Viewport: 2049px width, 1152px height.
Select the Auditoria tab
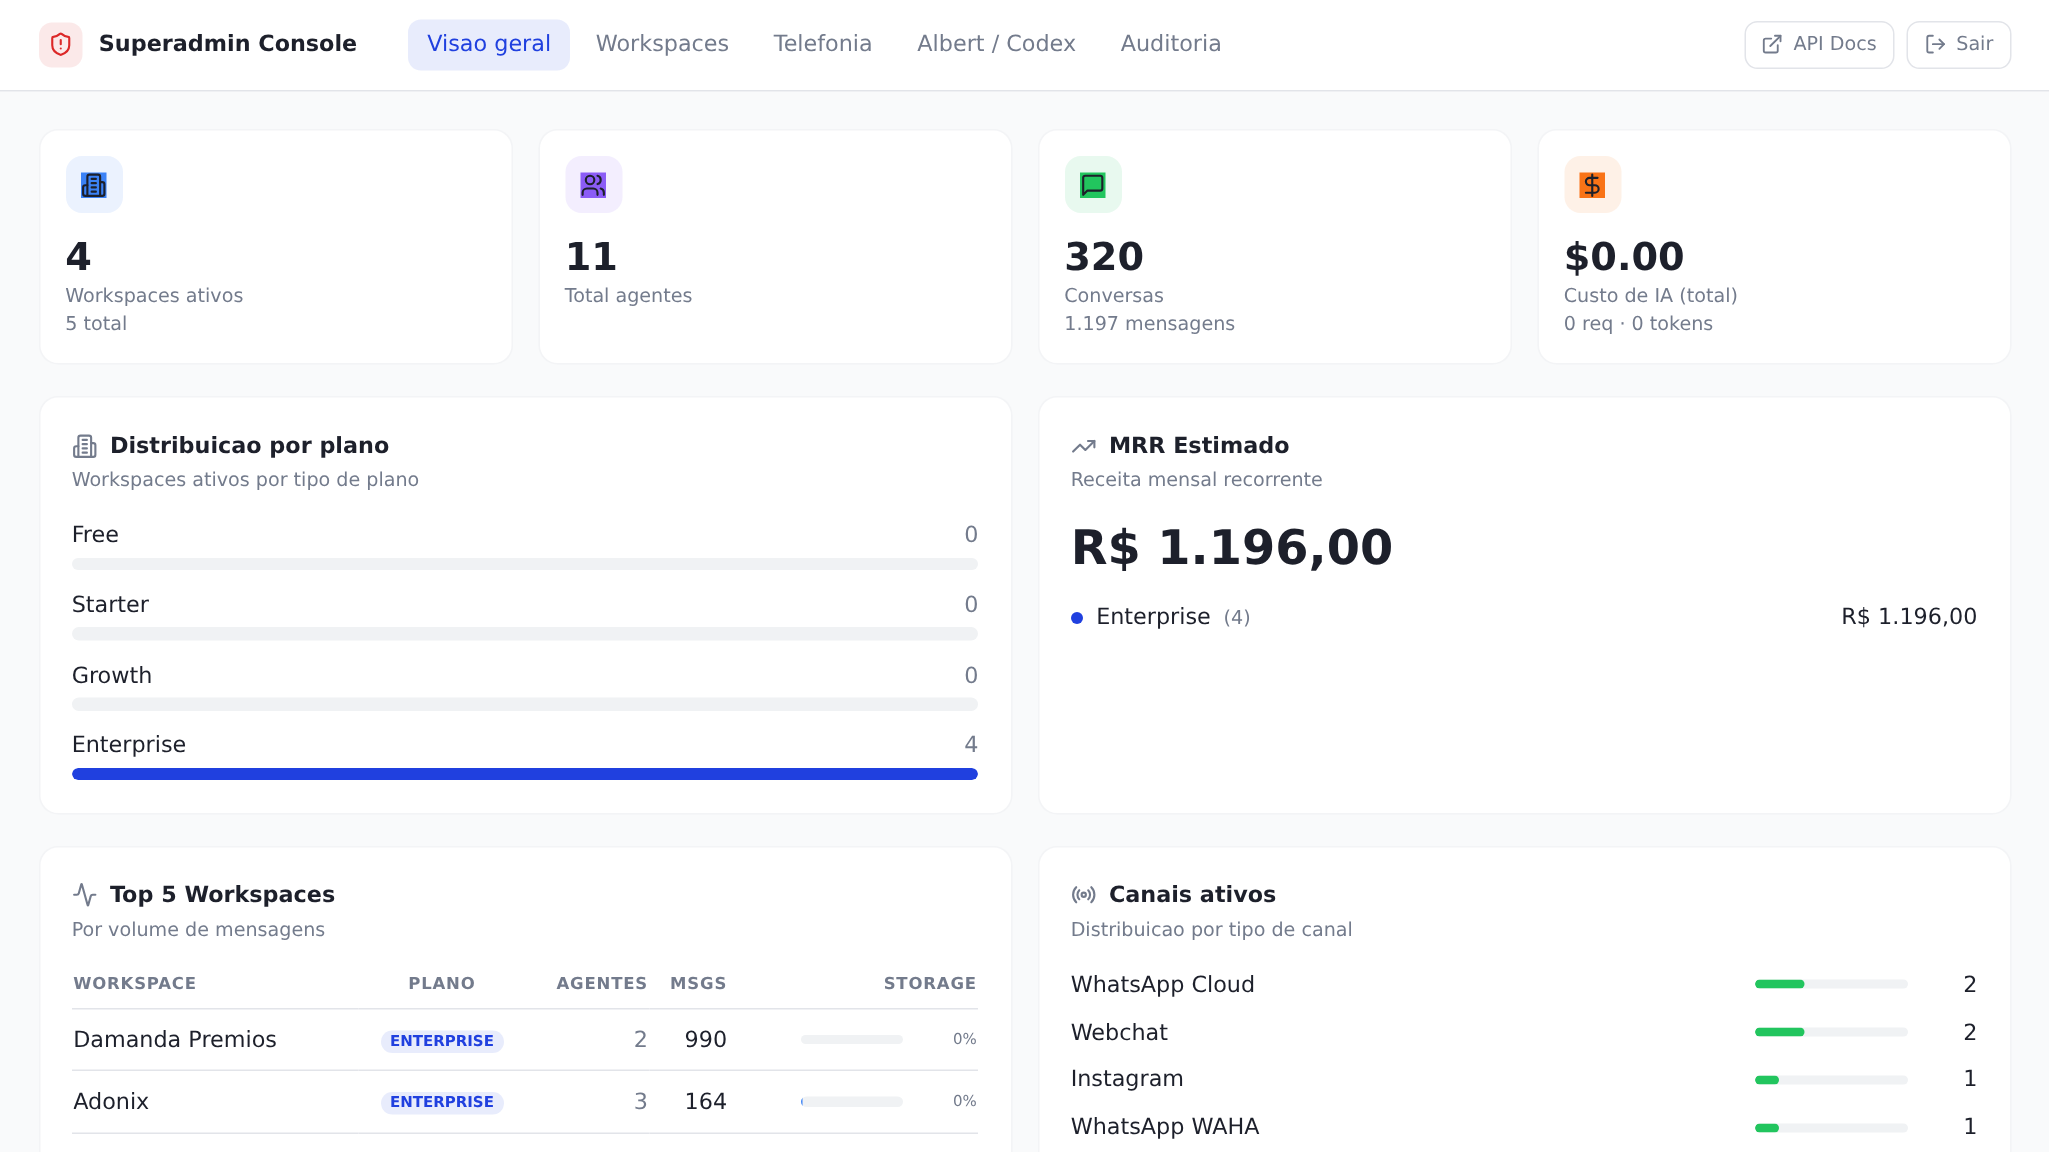click(x=1170, y=44)
